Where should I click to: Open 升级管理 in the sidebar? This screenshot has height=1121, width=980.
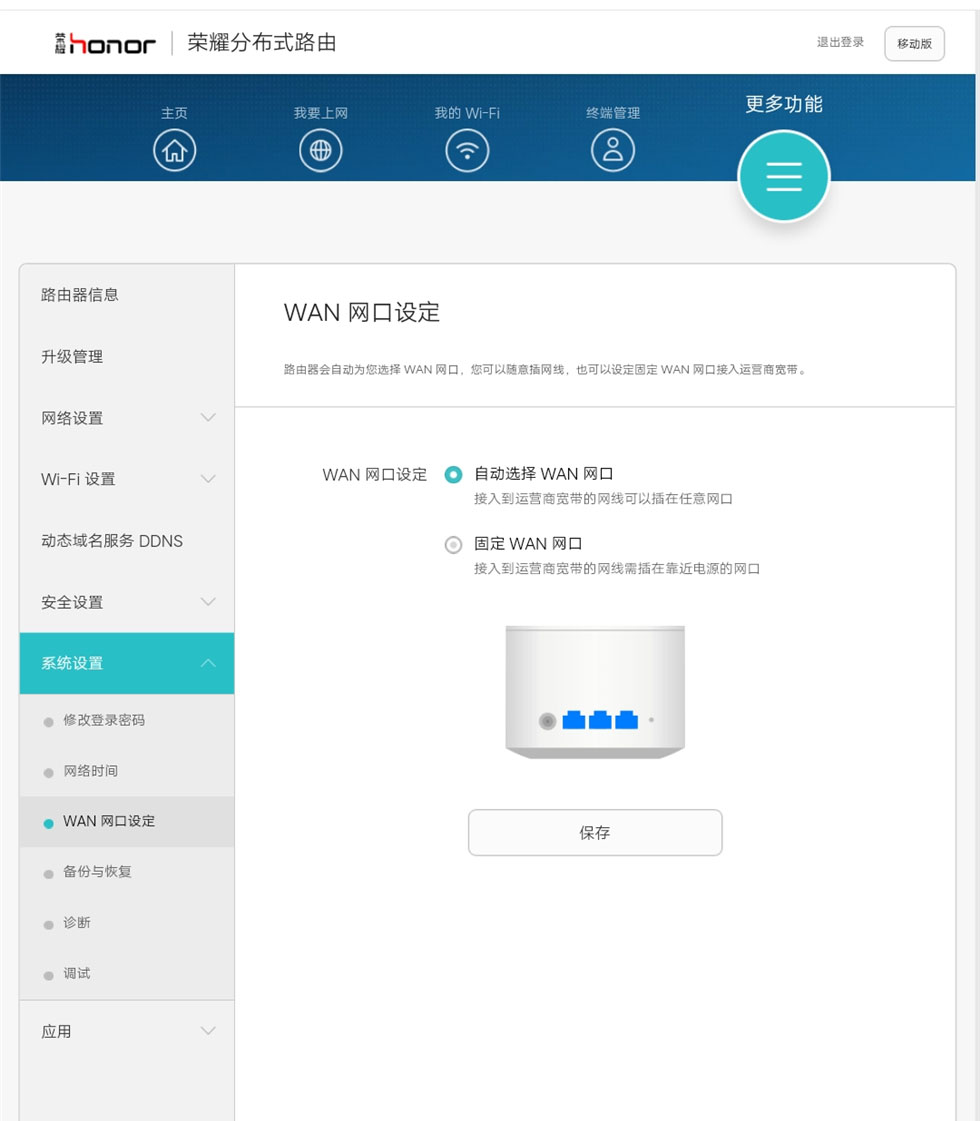click(x=72, y=357)
